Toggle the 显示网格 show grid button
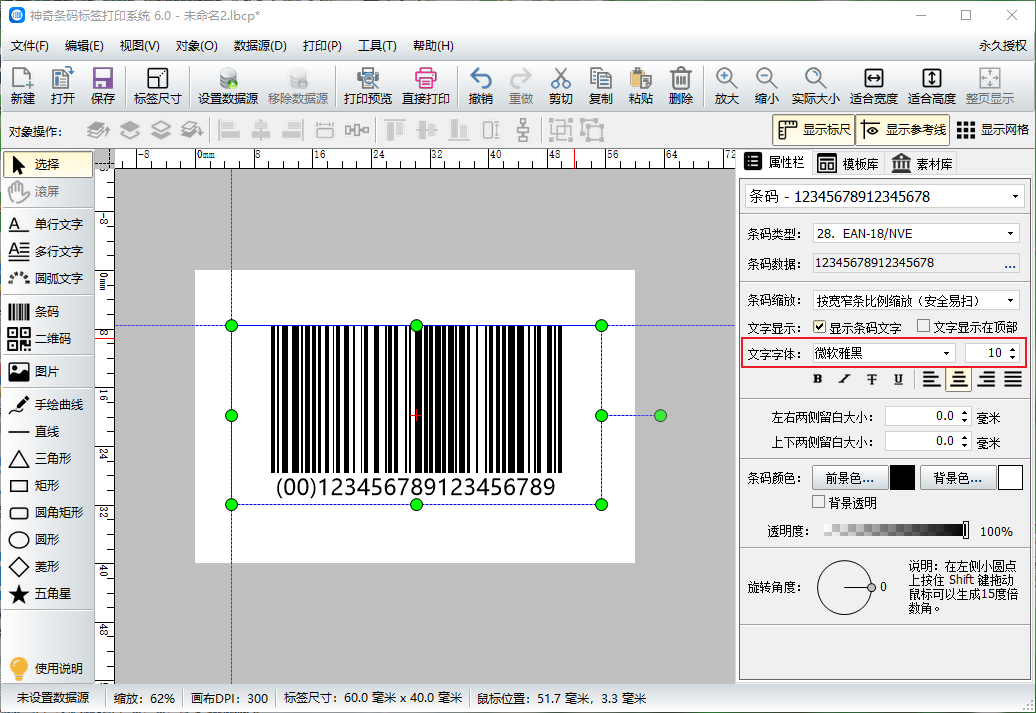Viewport: 1036px width, 713px height. pyautogui.click(x=992, y=130)
